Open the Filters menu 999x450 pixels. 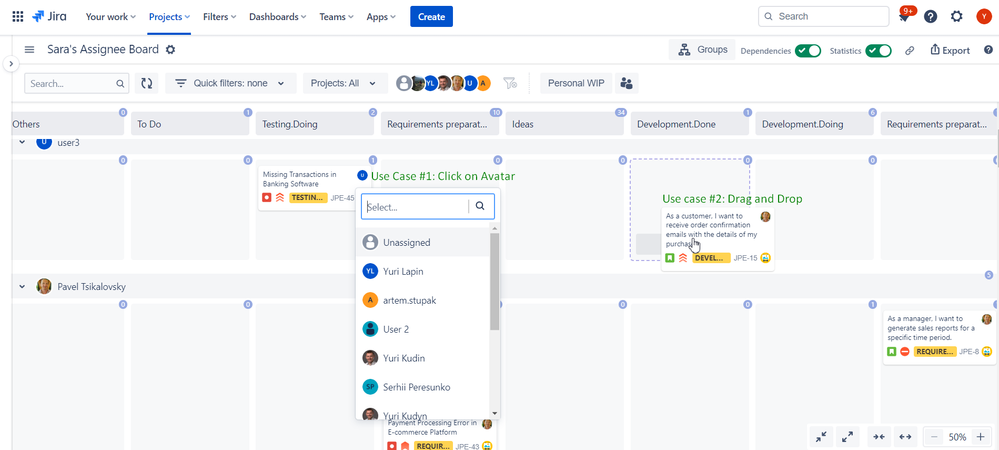[220, 17]
